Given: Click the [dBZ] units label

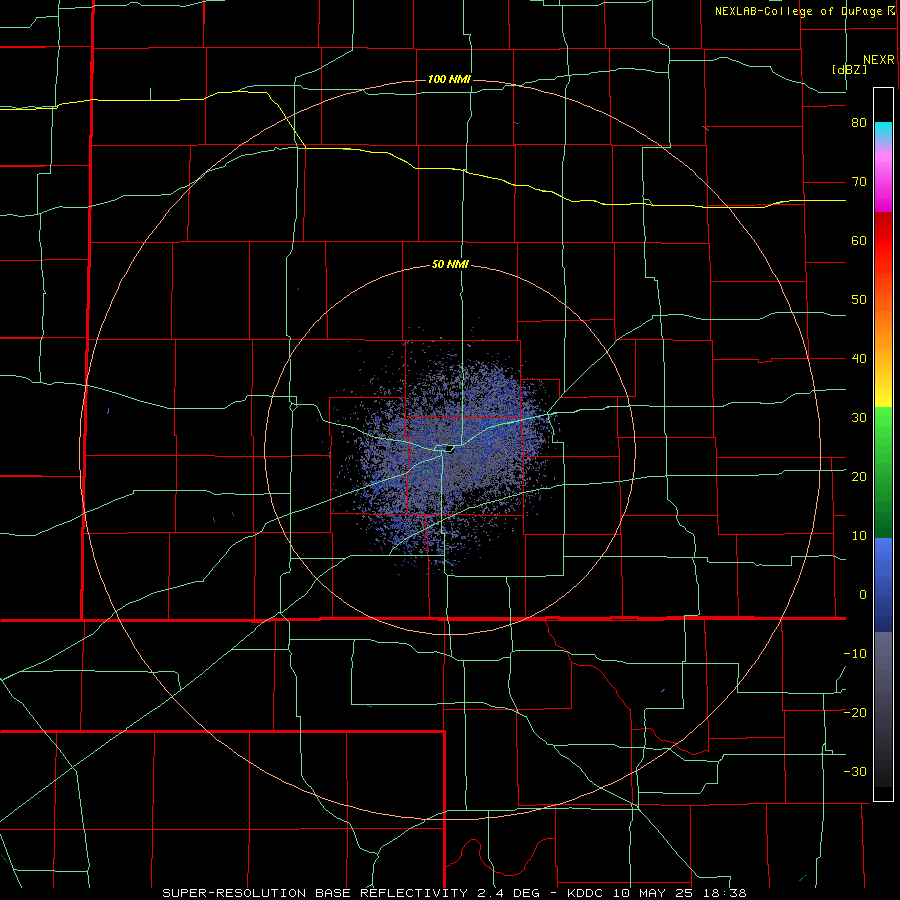Looking at the screenshot, I should 849,69.
